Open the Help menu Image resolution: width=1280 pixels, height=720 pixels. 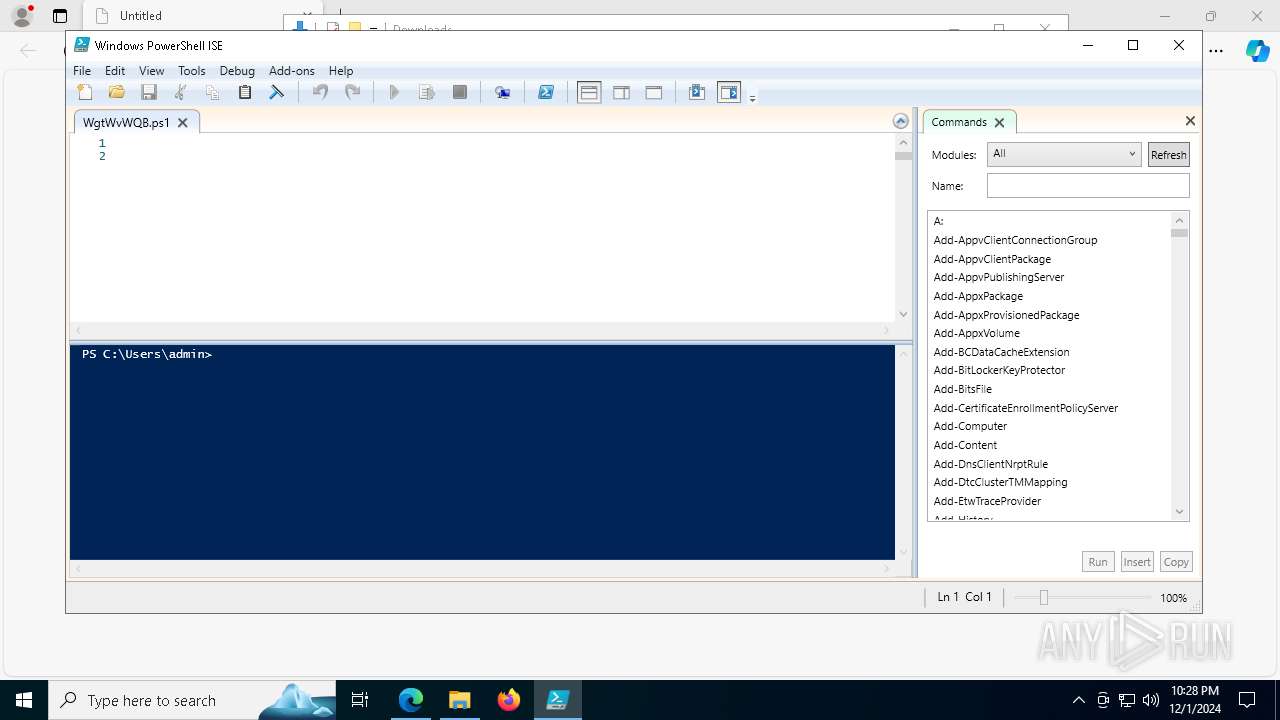341,71
